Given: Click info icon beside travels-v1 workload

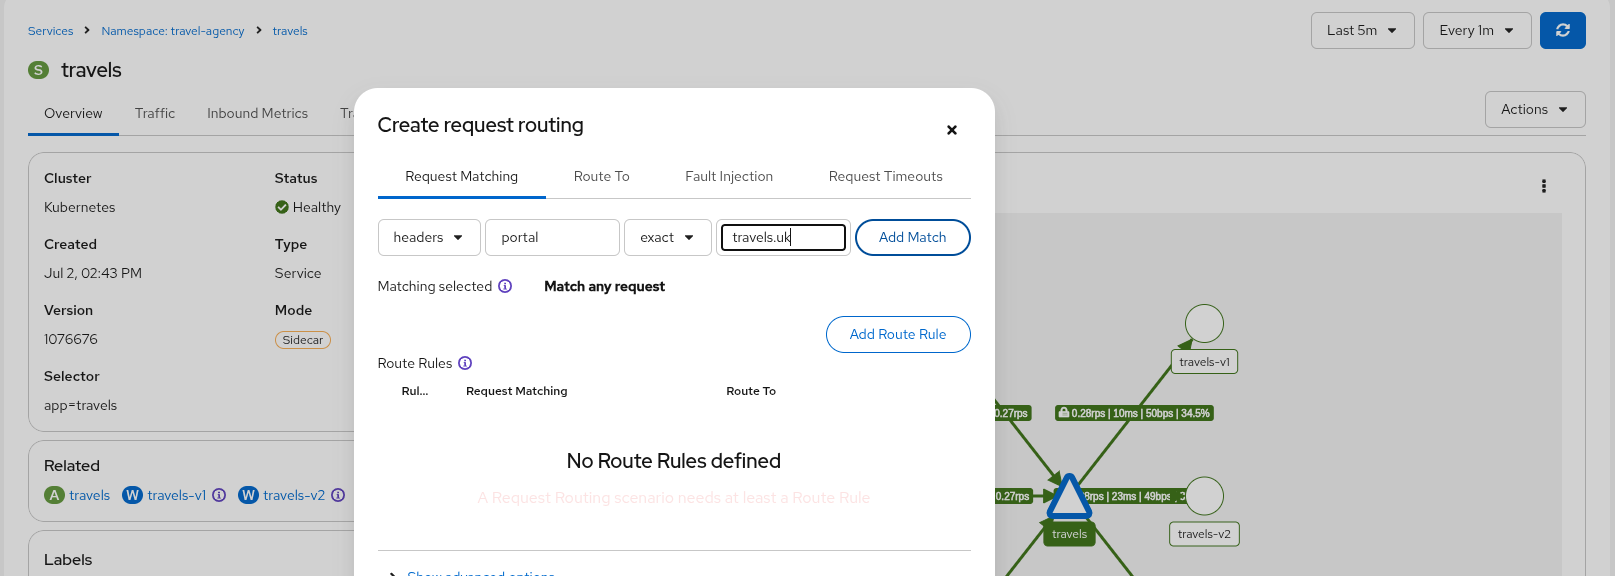Looking at the screenshot, I should click(219, 495).
